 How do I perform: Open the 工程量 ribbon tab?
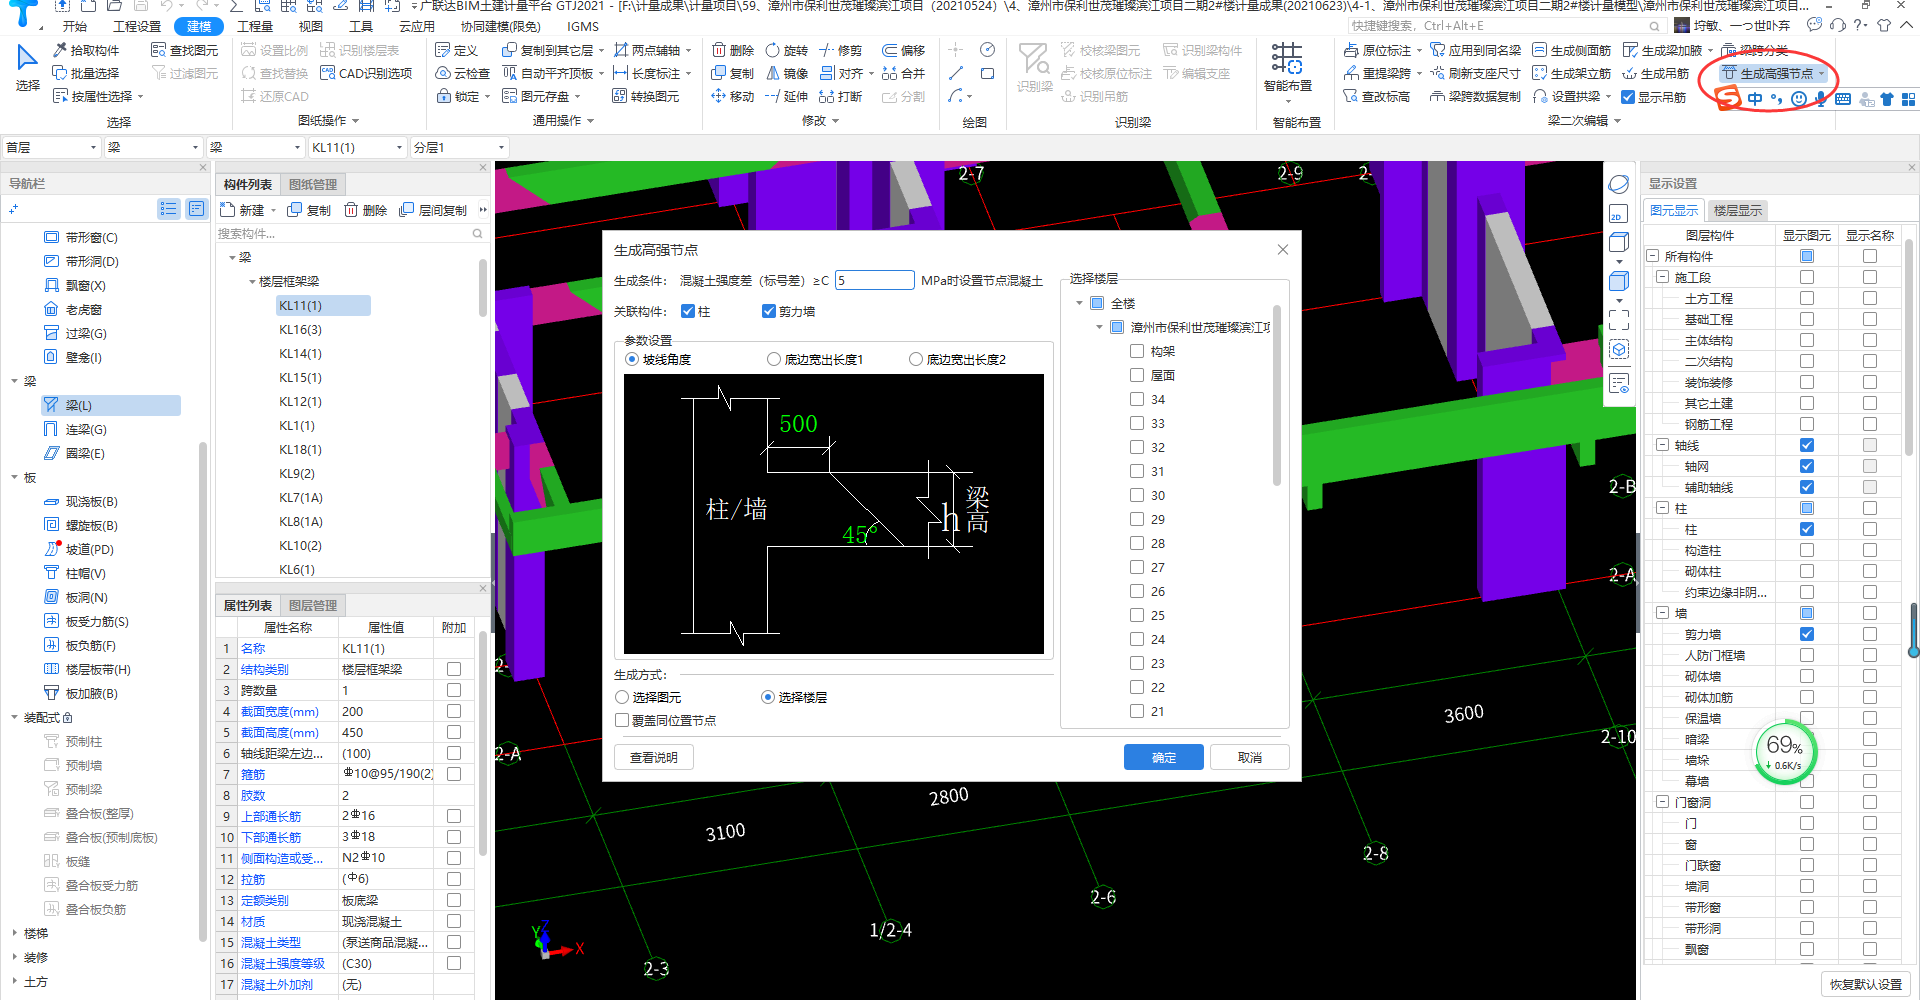[255, 26]
